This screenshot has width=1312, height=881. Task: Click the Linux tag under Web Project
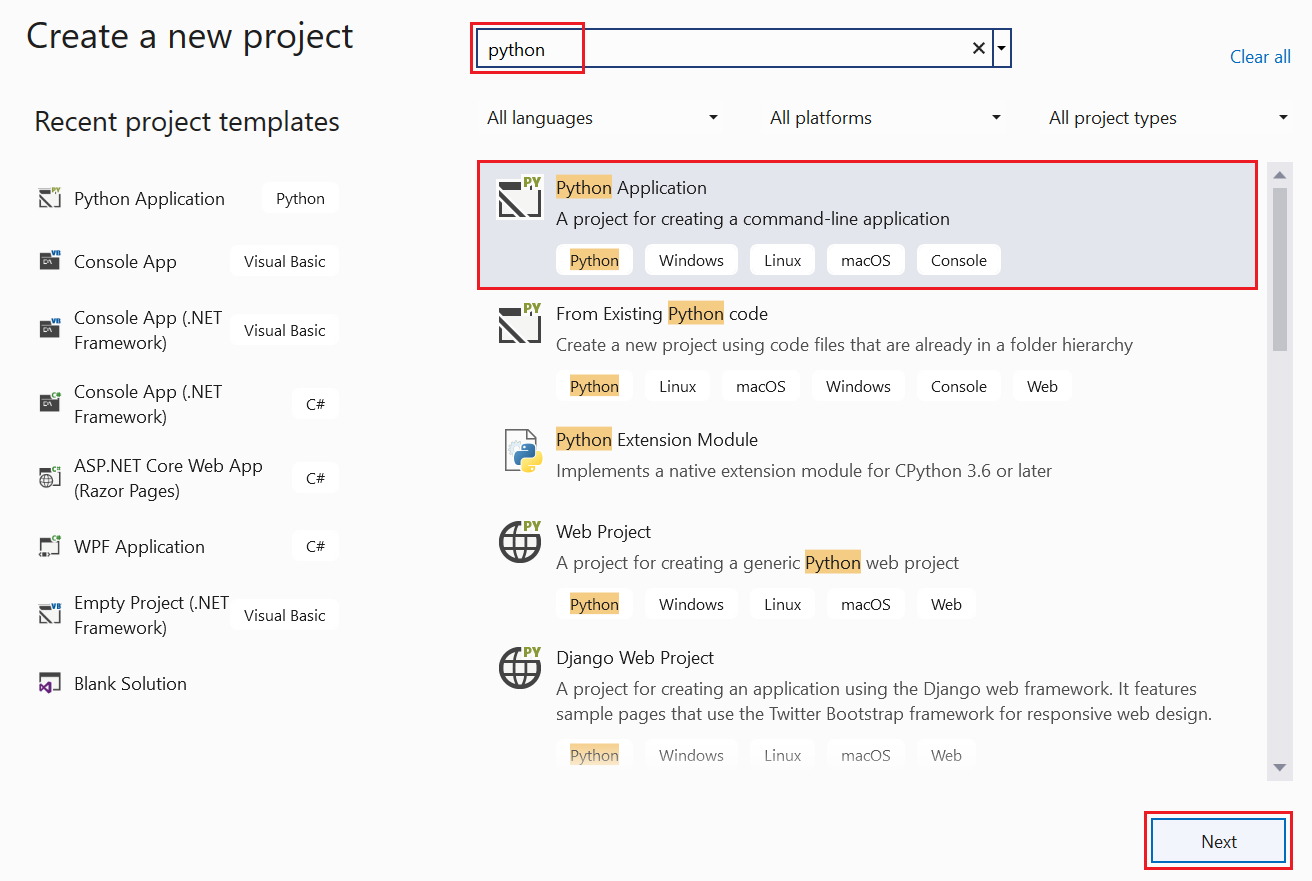(x=782, y=604)
